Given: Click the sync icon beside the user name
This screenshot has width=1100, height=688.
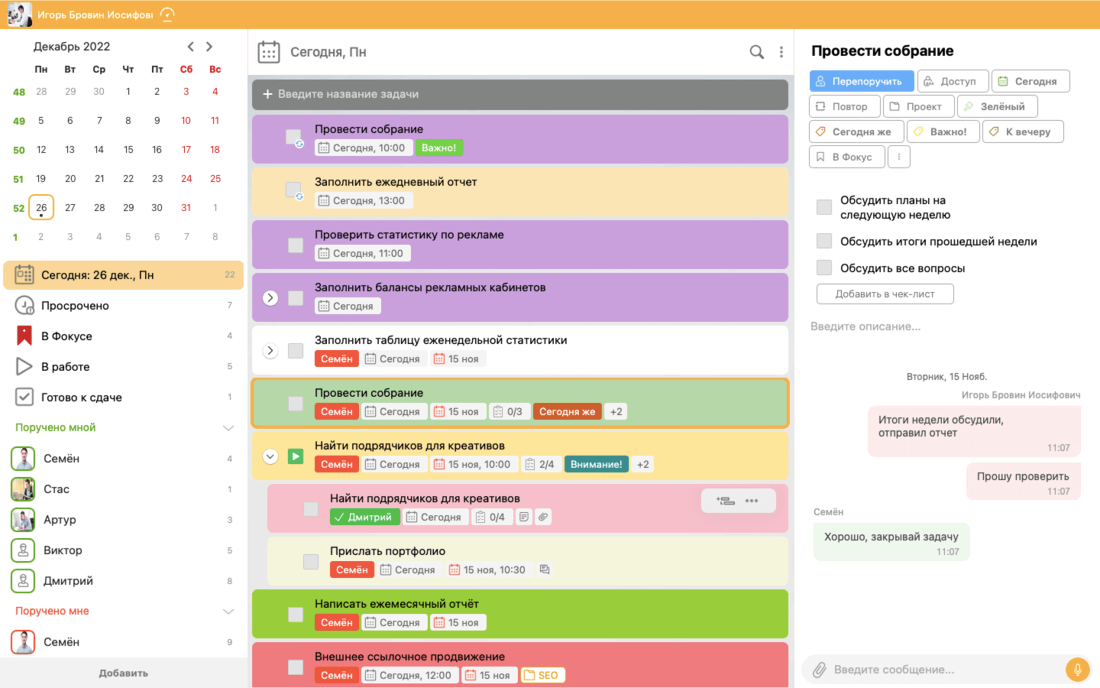Looking at the screenshot, I should tap(167, 14).
